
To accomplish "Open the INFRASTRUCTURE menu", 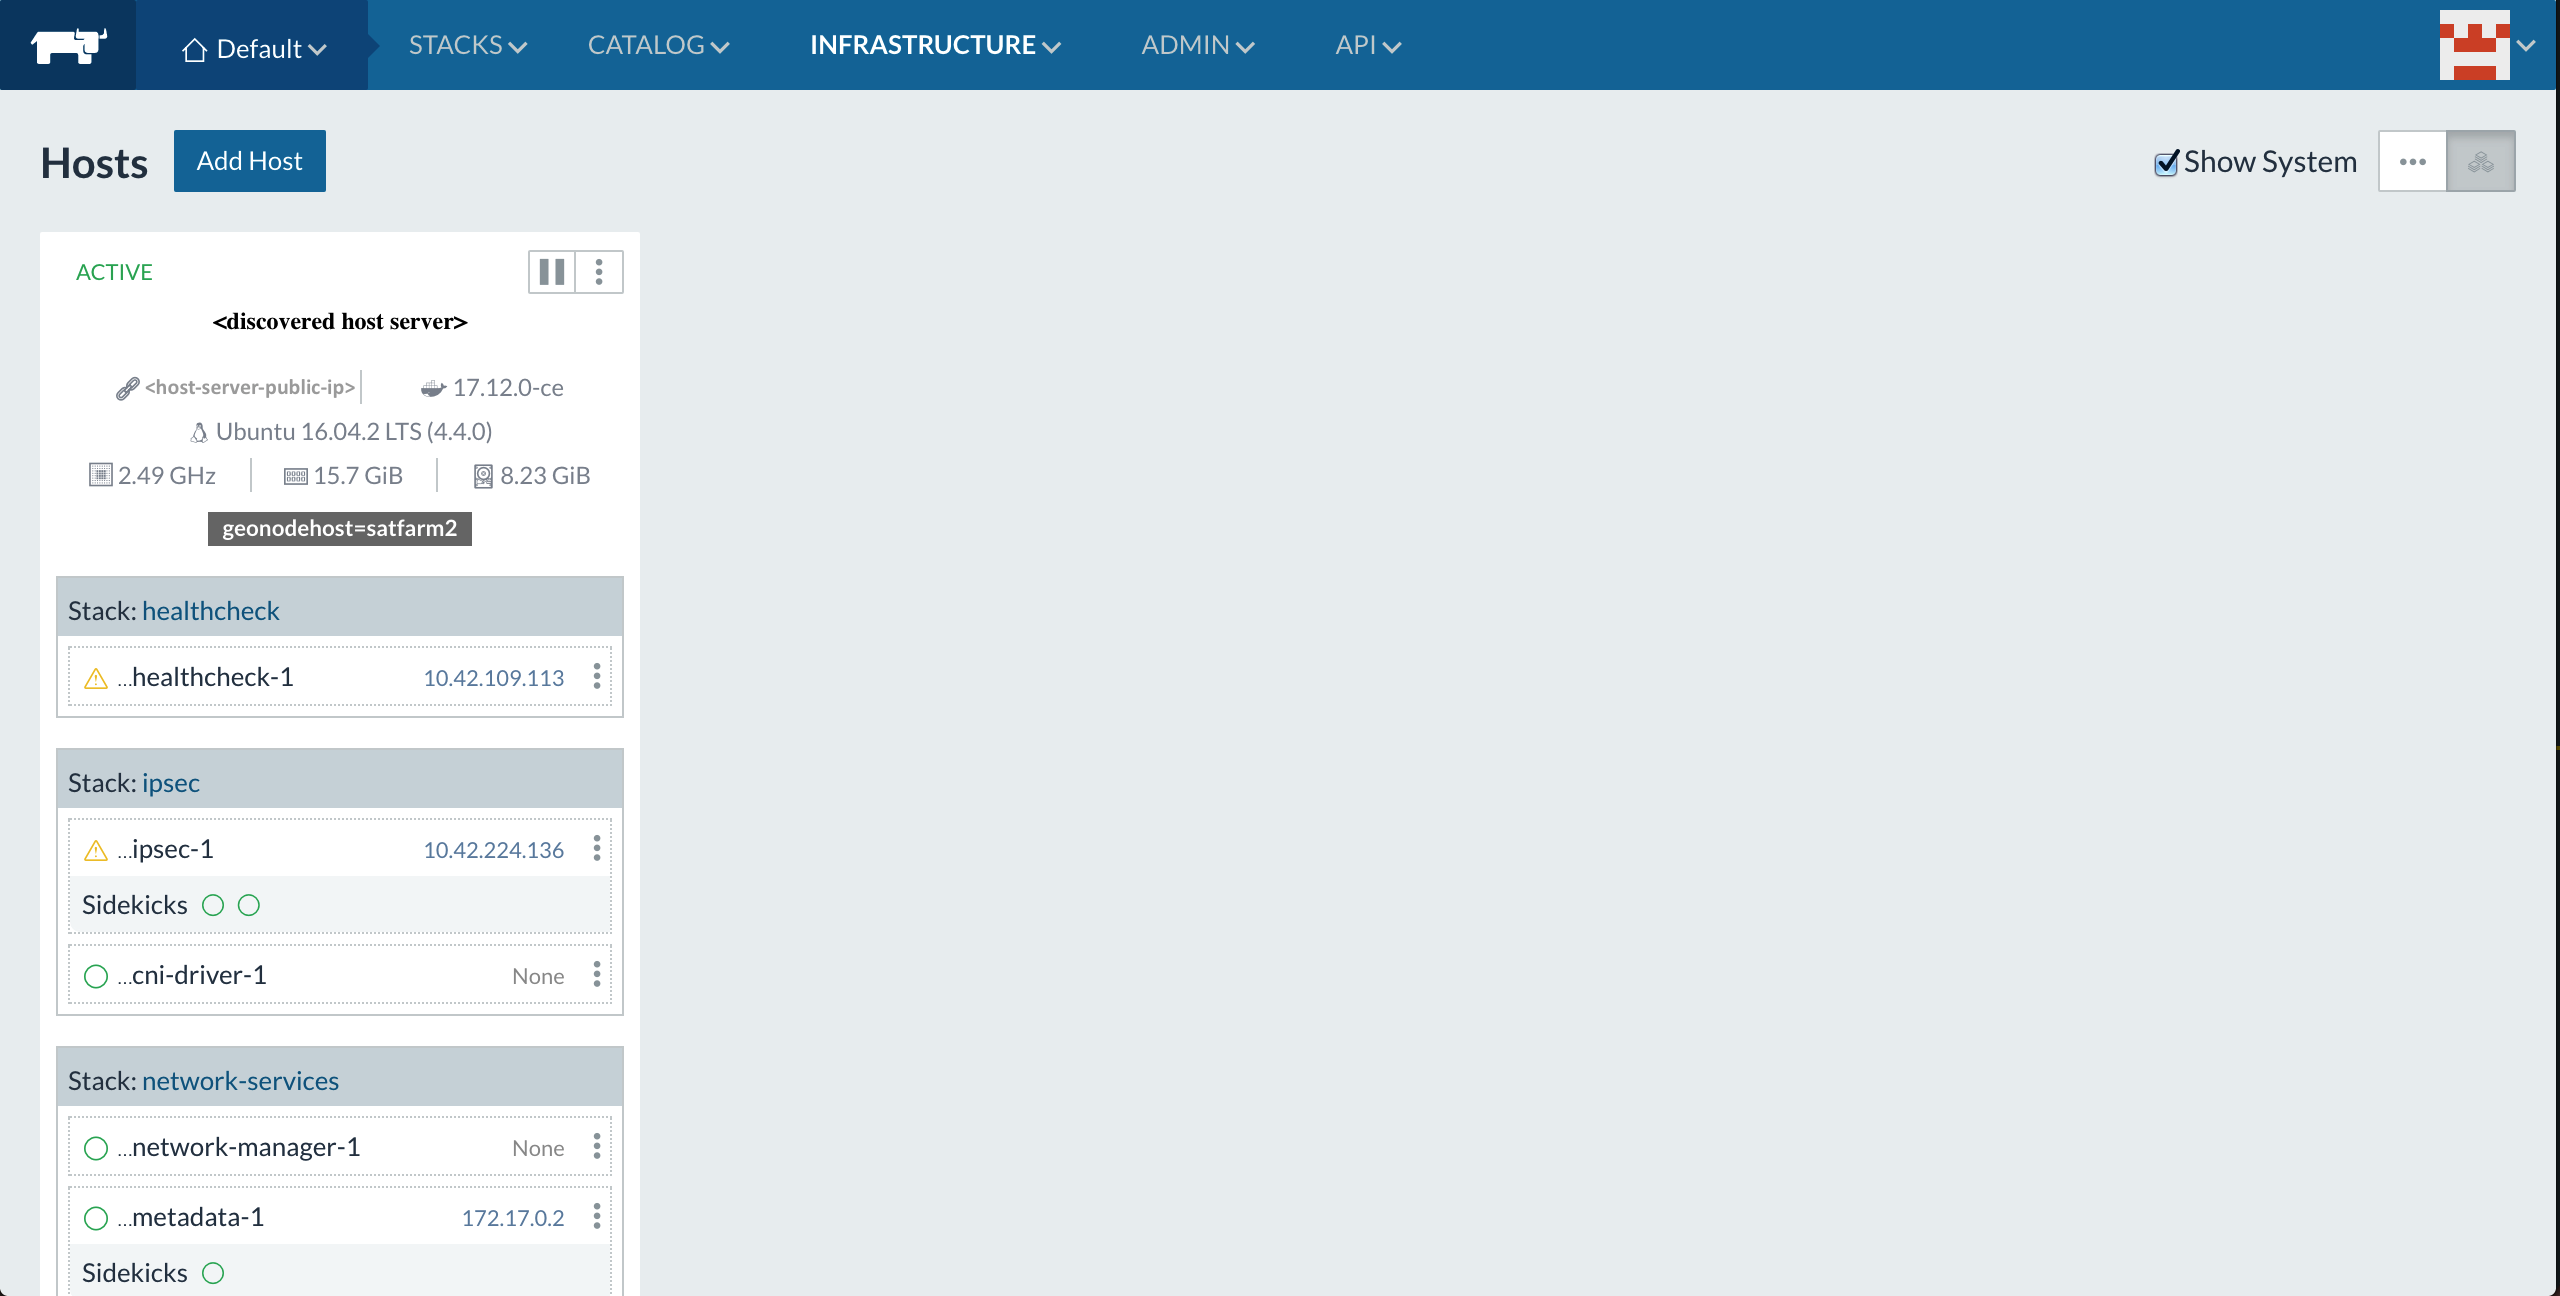I will pos(935,45).
